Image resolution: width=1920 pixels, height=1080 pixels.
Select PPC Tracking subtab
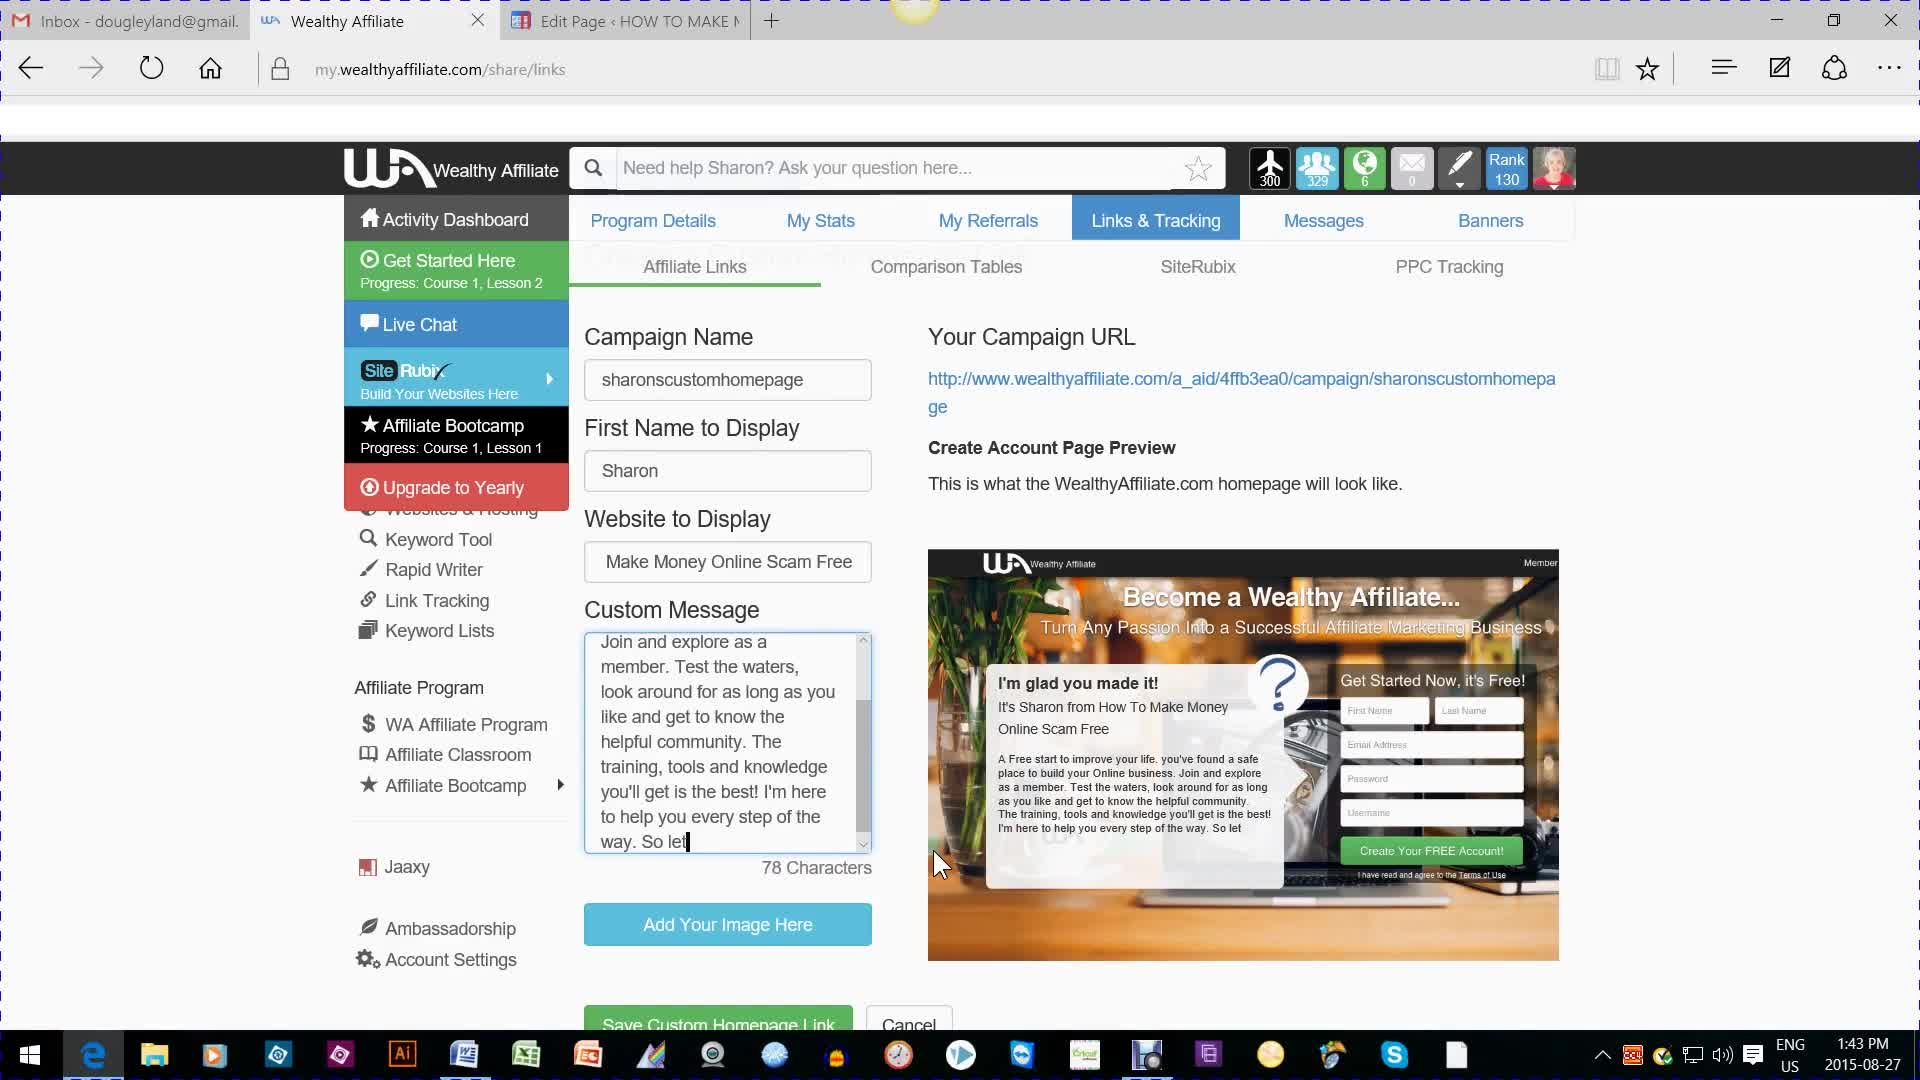point(1449,267)
